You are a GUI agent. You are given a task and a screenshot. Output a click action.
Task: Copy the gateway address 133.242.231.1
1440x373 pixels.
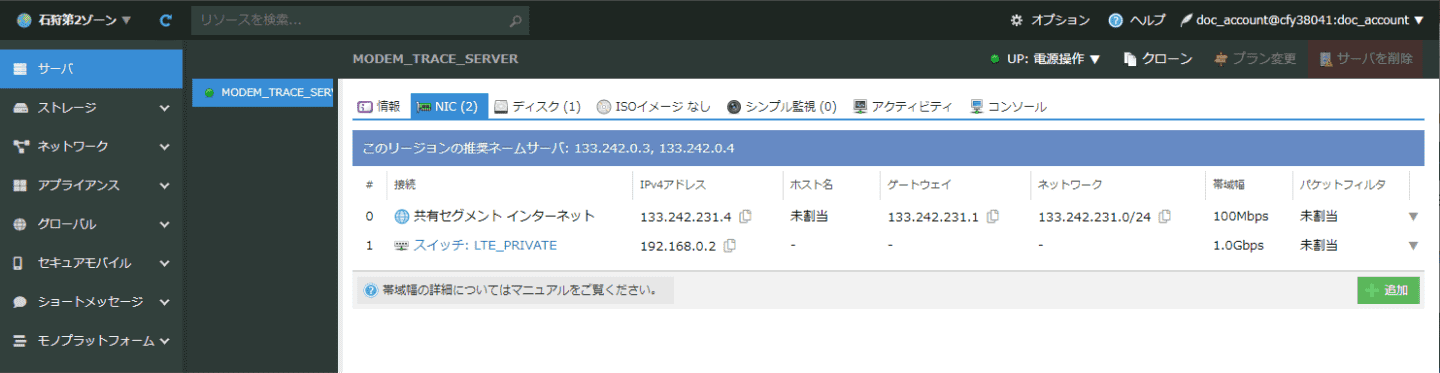993,216
